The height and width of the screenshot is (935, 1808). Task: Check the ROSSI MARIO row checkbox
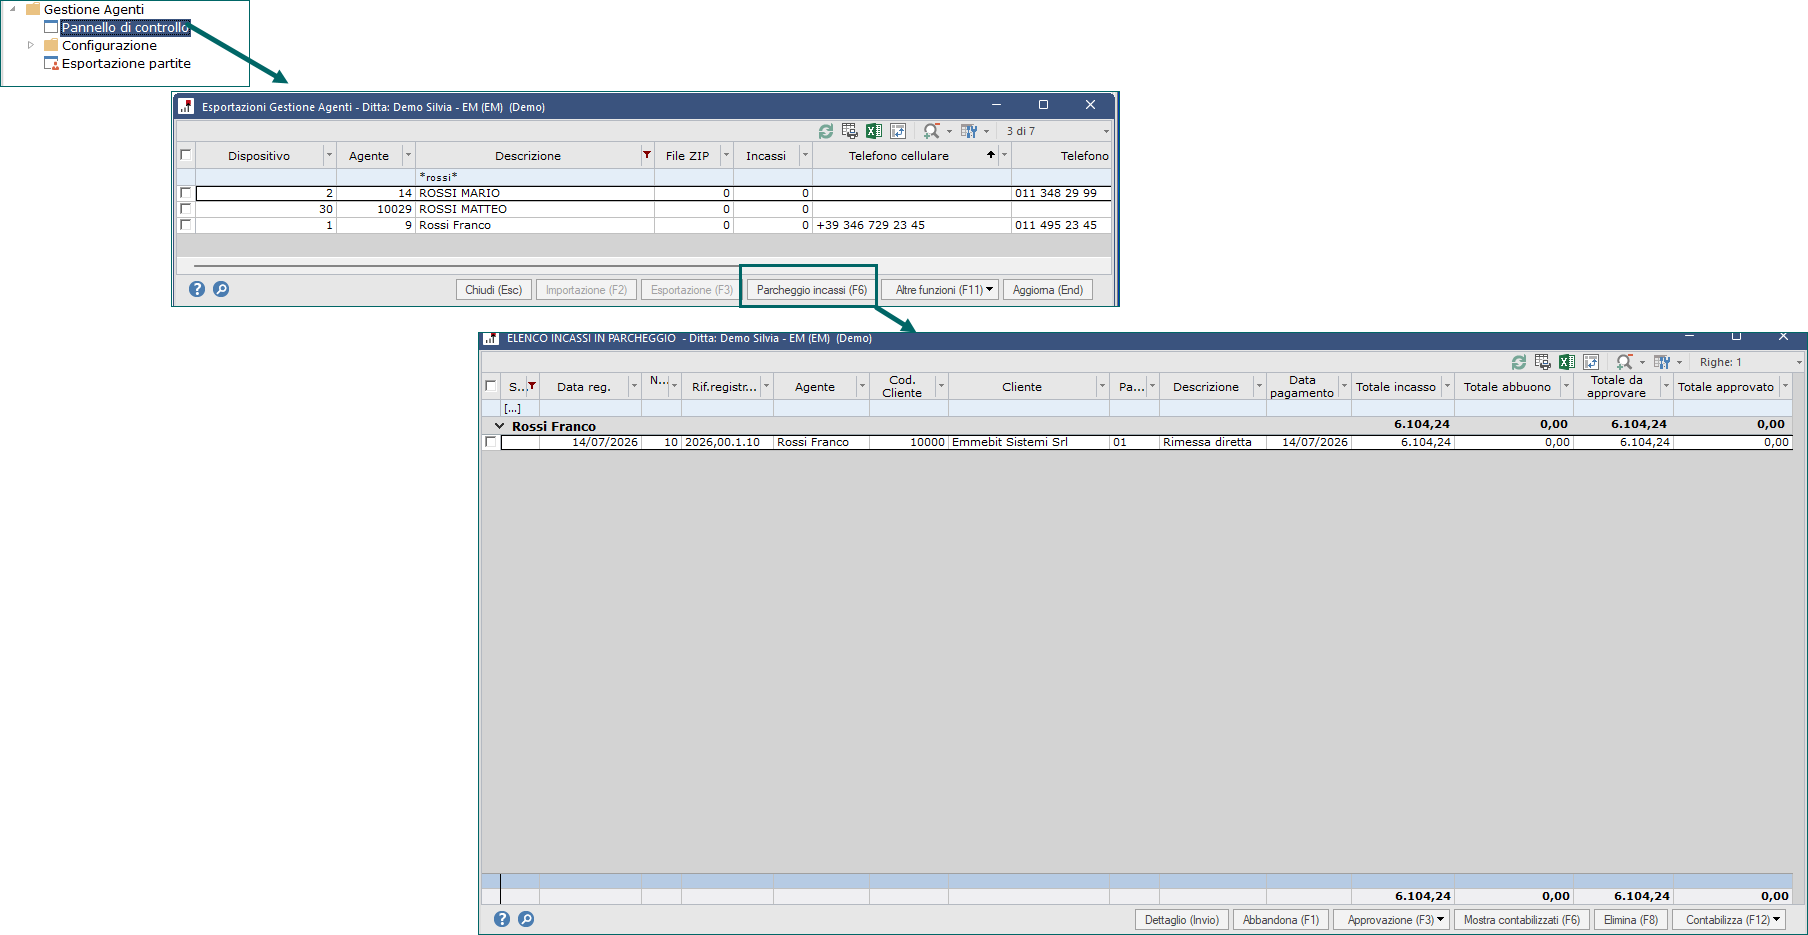pos(186,193)
